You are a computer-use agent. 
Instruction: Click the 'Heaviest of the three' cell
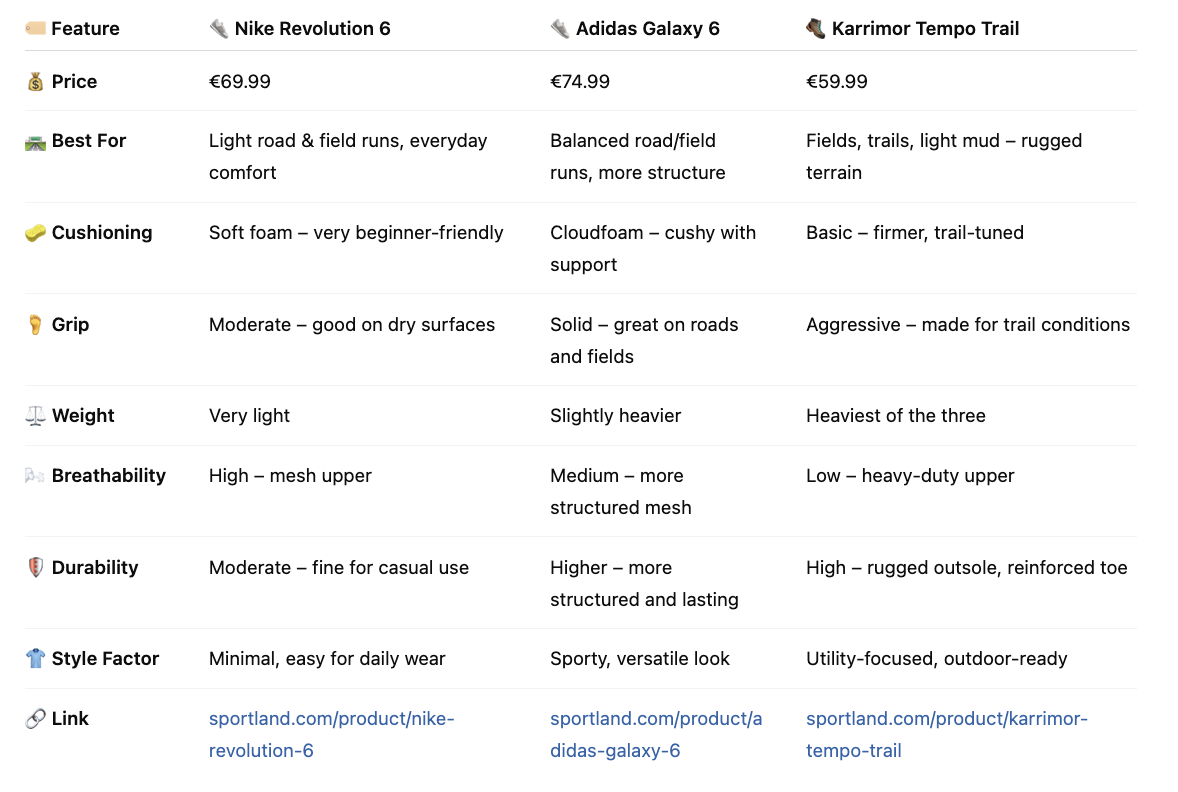pyautogui.click(x=896, y=416)
